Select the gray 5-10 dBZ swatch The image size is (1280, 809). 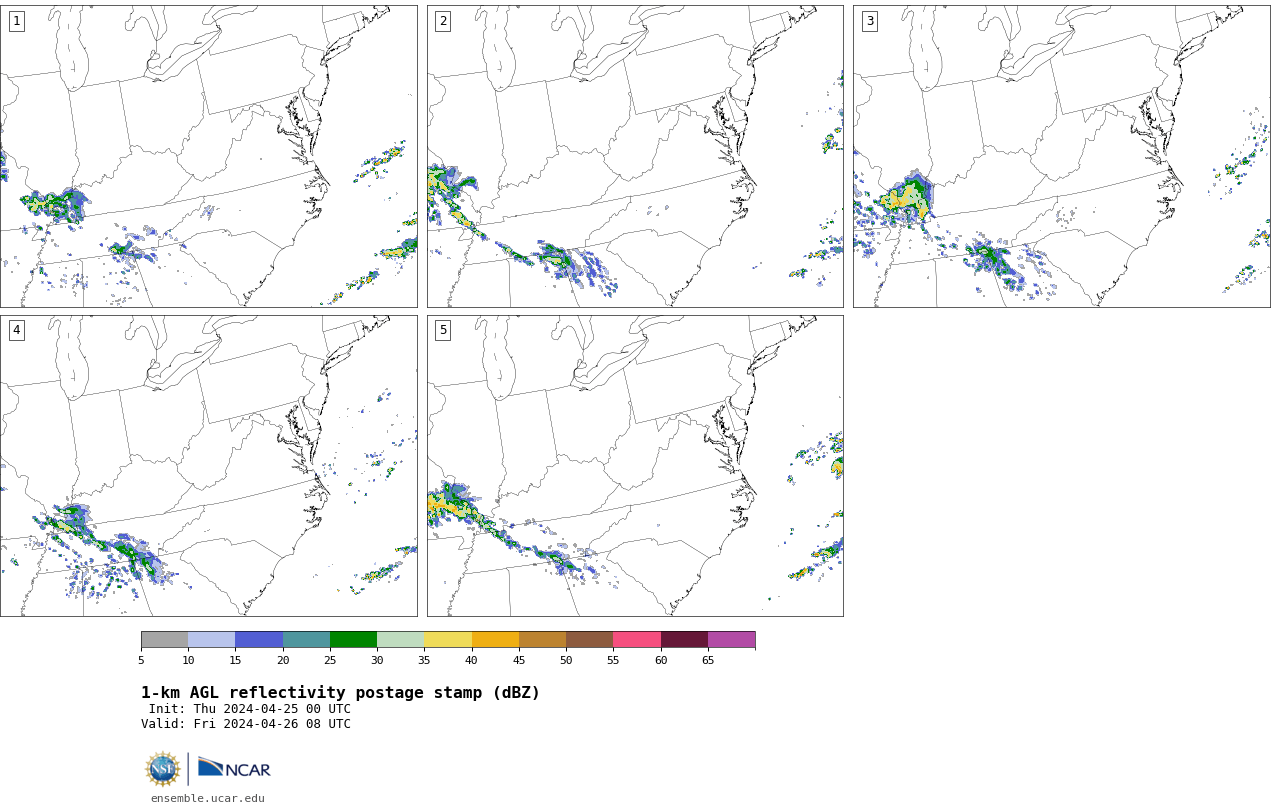[165, 640]
